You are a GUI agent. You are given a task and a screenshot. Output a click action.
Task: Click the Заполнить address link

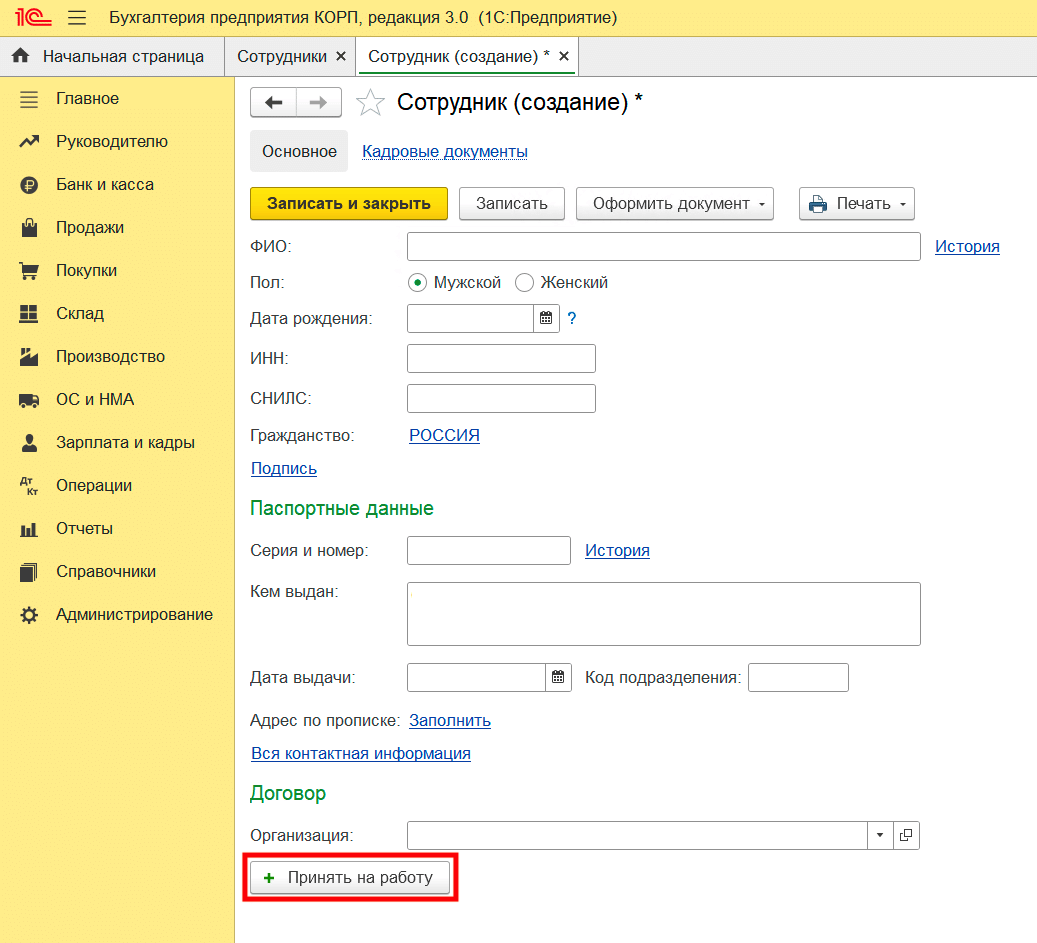click(450, 720)
